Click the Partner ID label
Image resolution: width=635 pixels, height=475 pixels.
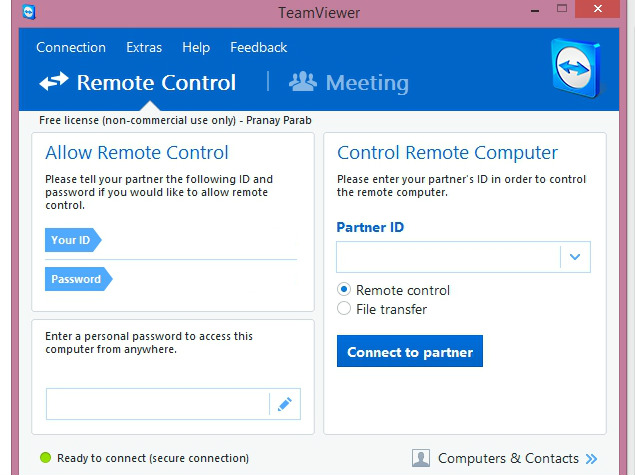370,227
